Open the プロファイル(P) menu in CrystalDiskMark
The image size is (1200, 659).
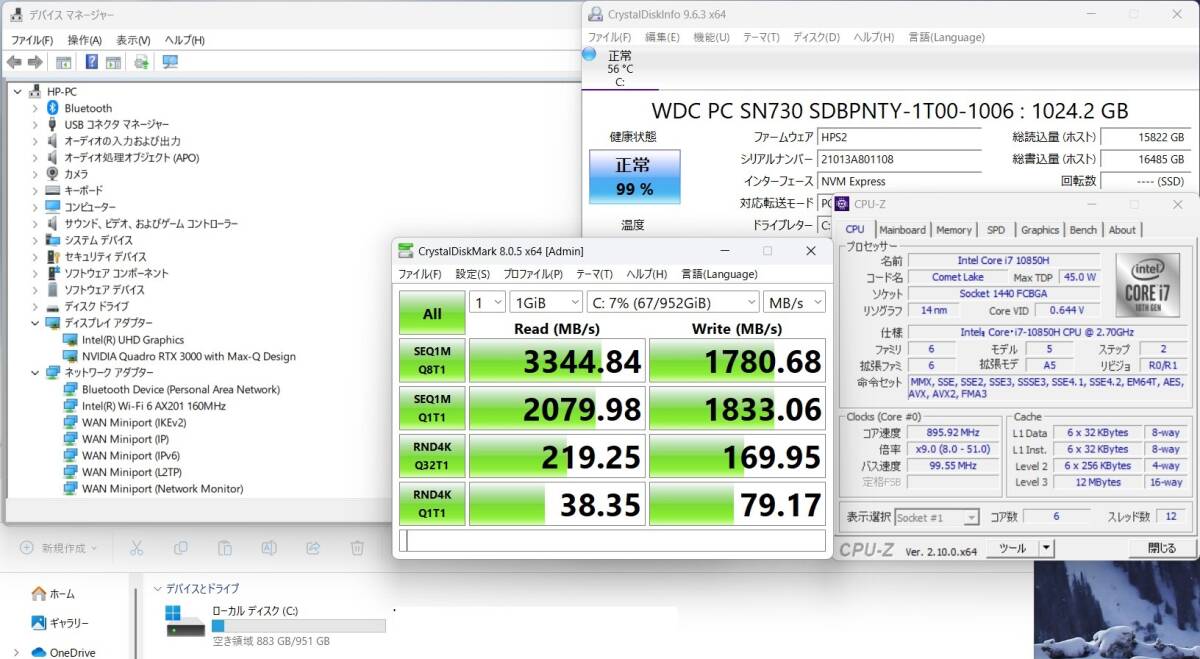pyautogui.click(x=532, y=274)
